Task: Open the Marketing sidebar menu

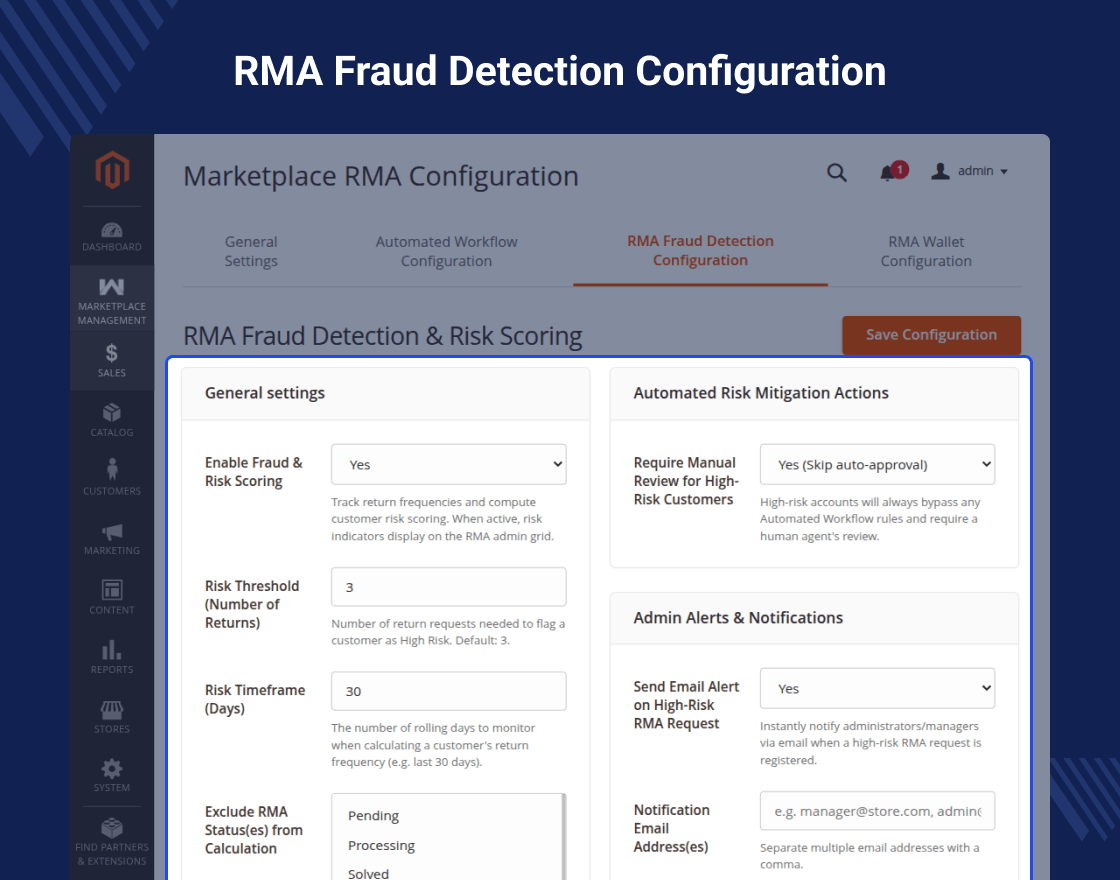Action: coord(112,538)
